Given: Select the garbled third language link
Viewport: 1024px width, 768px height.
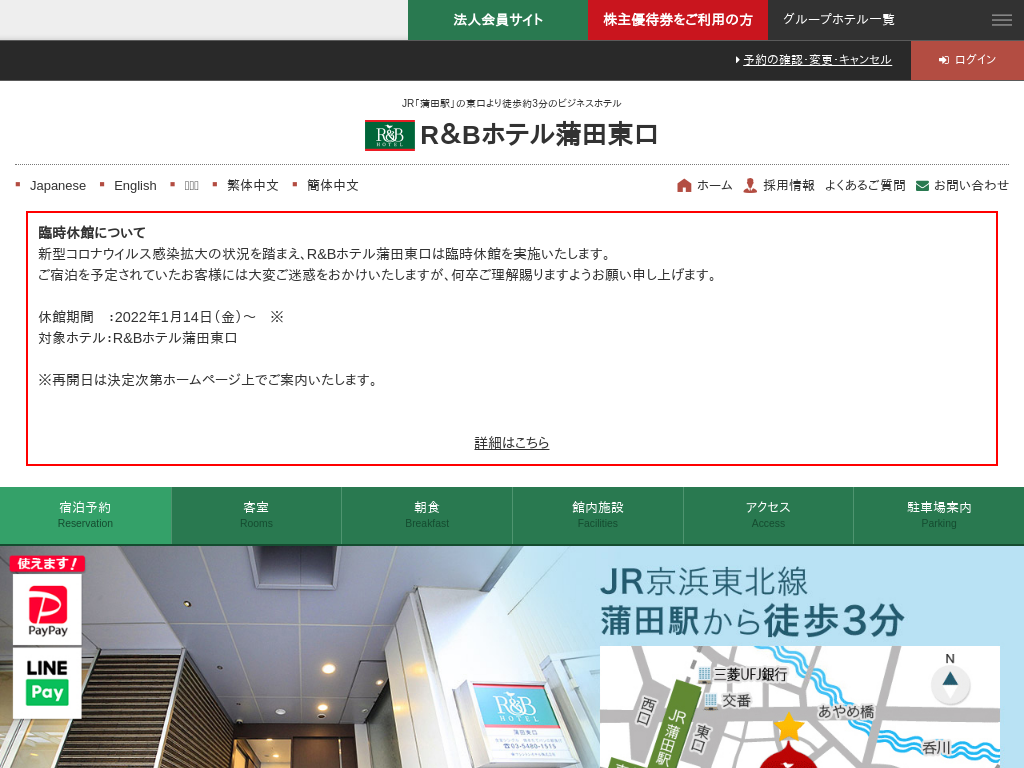Looking at the screenshot, I should coord(191,185).
